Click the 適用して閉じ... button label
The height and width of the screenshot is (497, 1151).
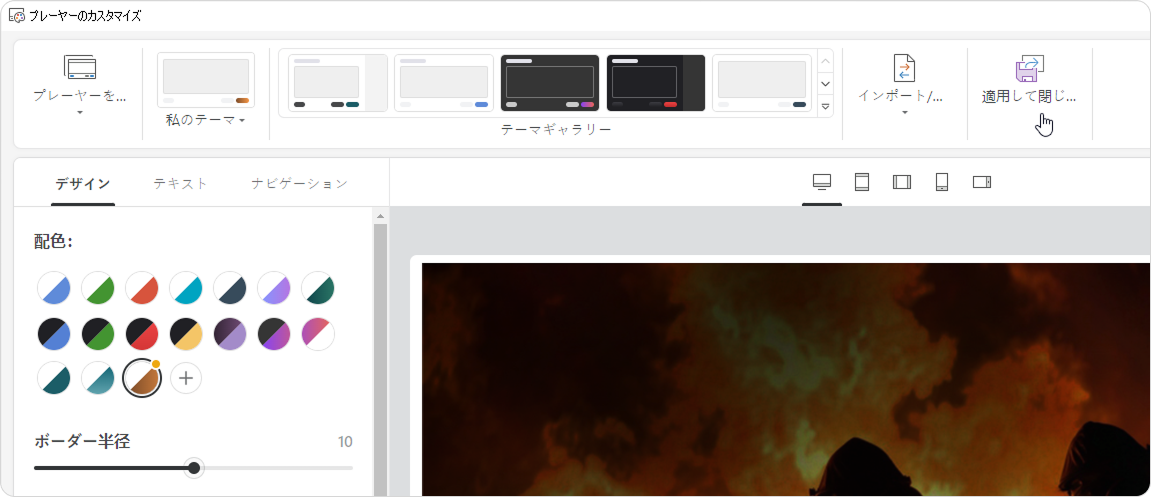click(x=1029, y=96)
